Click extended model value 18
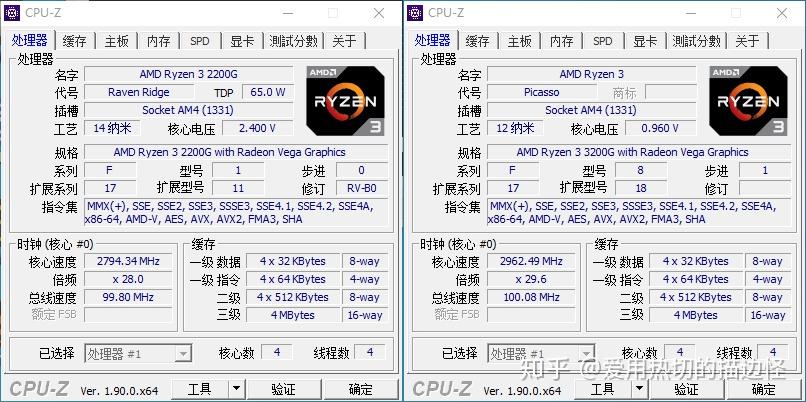 click(x=641, y=188)
